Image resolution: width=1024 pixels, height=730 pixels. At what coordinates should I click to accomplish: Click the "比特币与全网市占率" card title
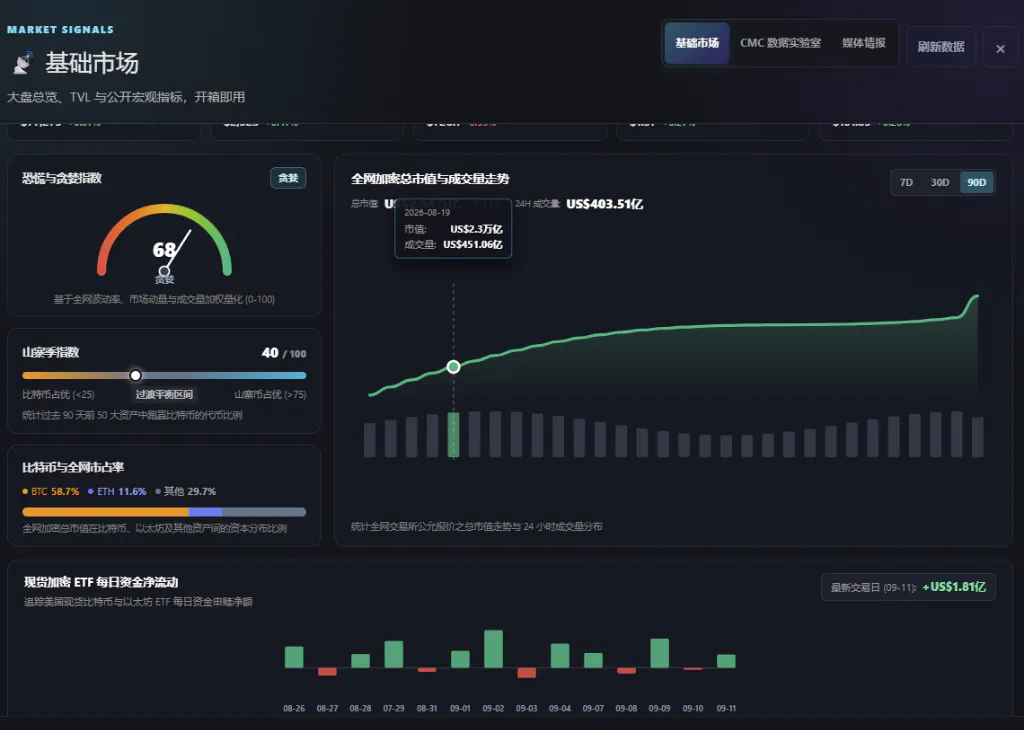73,467
